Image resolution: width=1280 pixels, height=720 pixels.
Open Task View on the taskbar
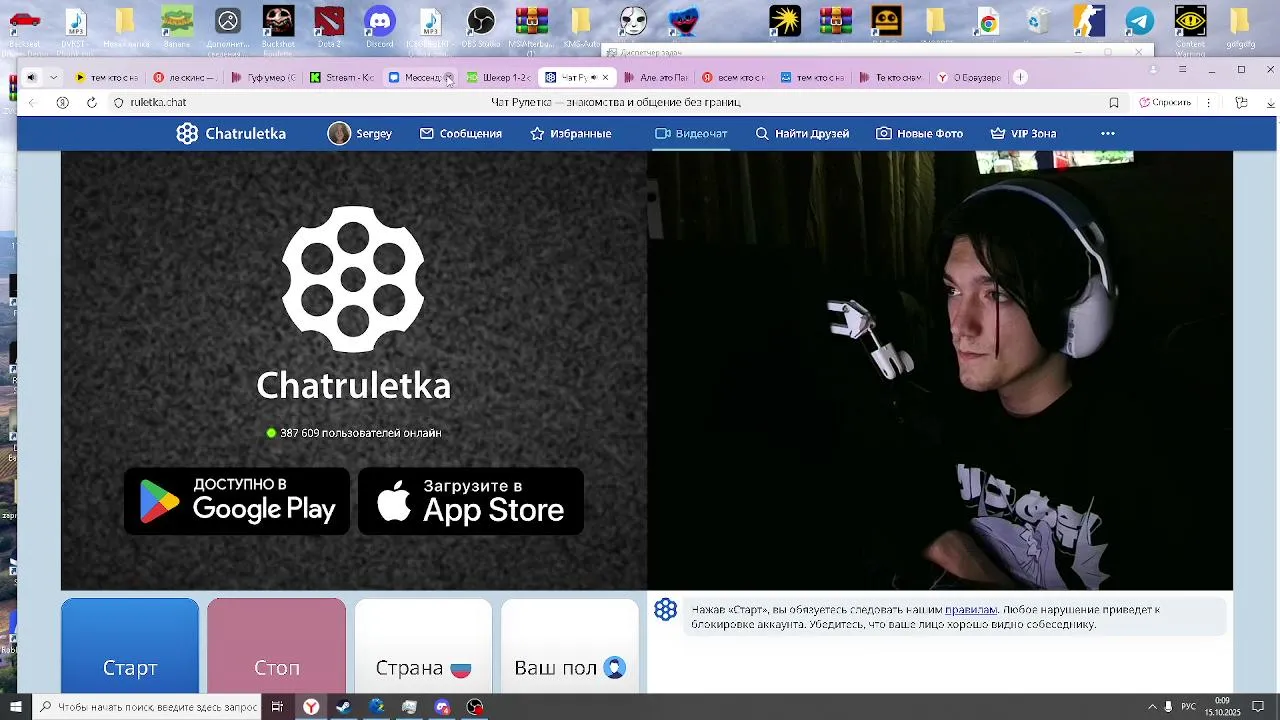click(277, 707)
